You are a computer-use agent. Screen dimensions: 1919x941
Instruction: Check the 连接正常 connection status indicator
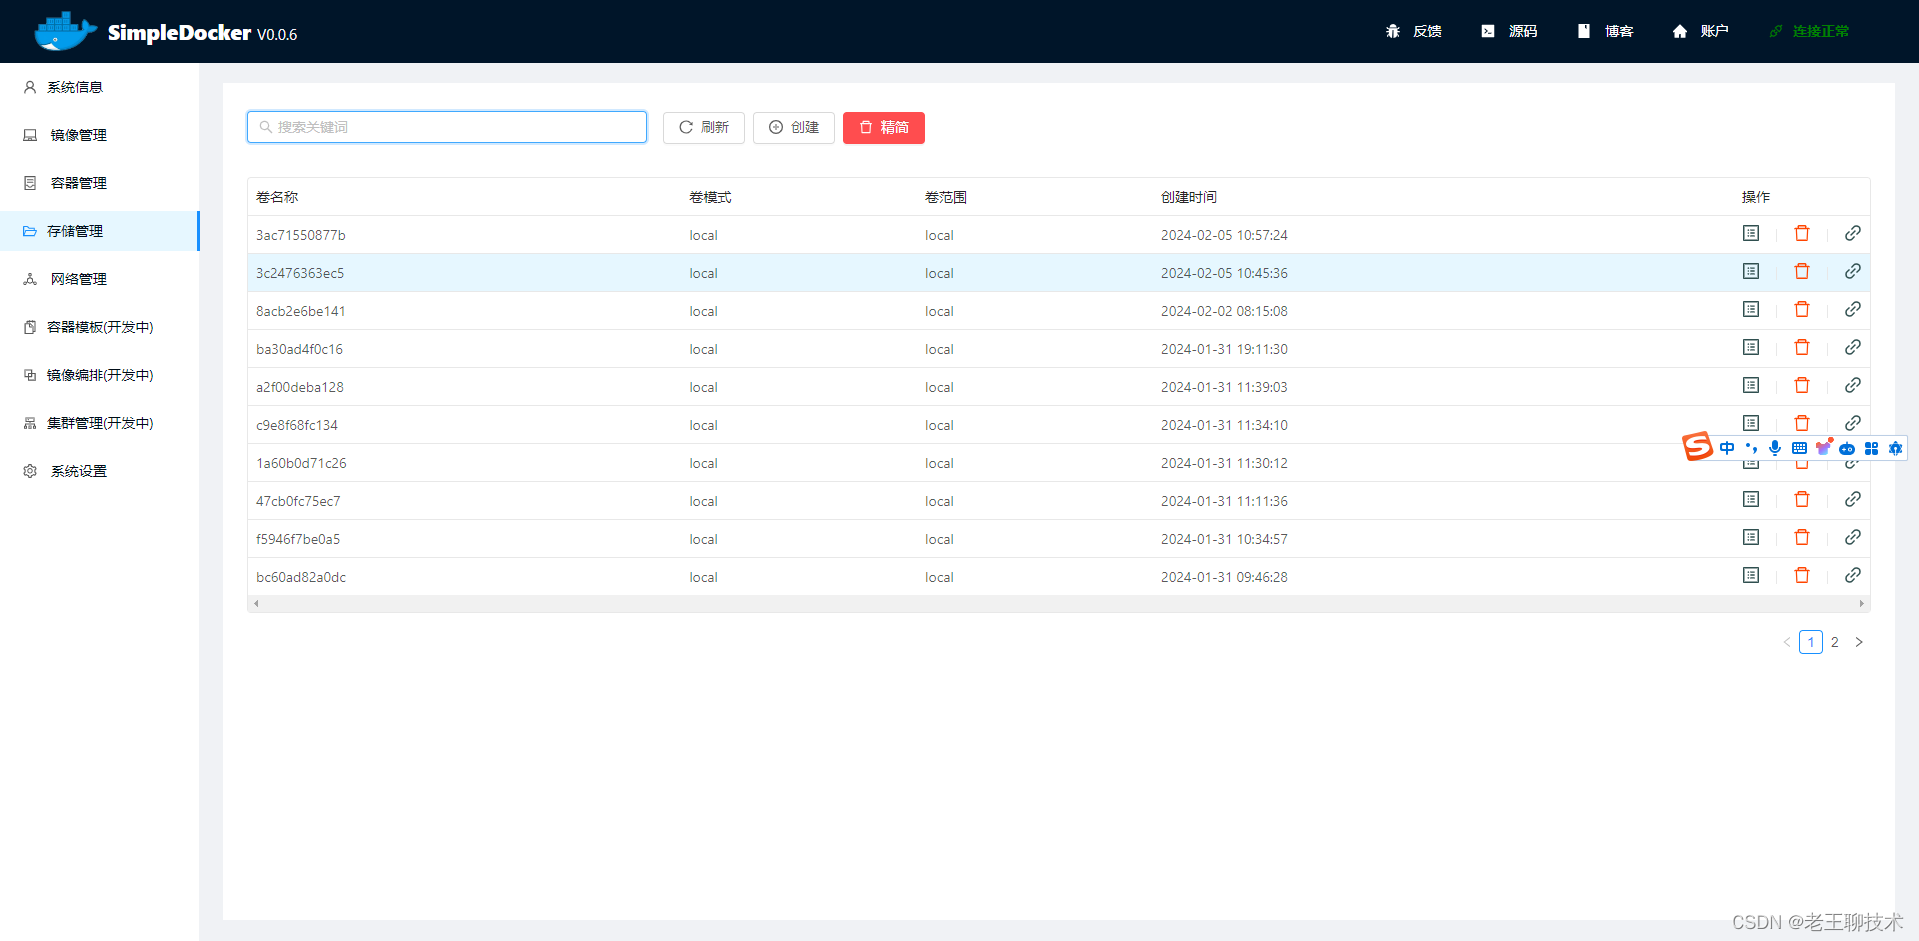[x=1809, y=31]
